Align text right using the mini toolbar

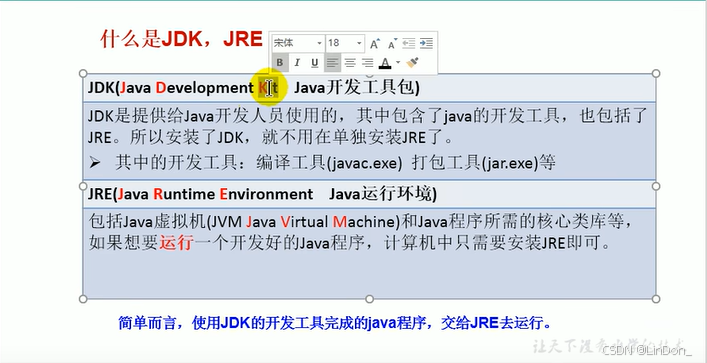click(x=367, y=62)
